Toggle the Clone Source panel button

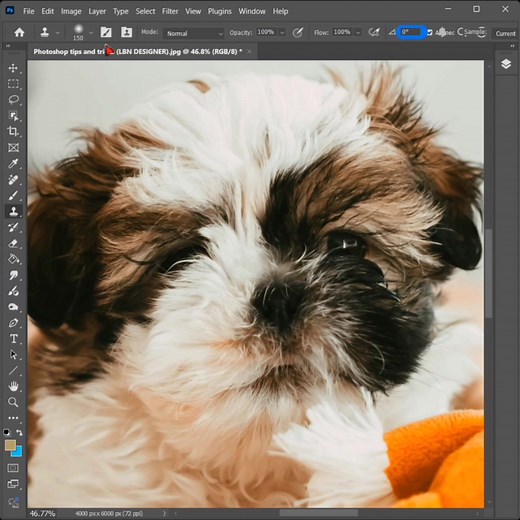(126, 32)
